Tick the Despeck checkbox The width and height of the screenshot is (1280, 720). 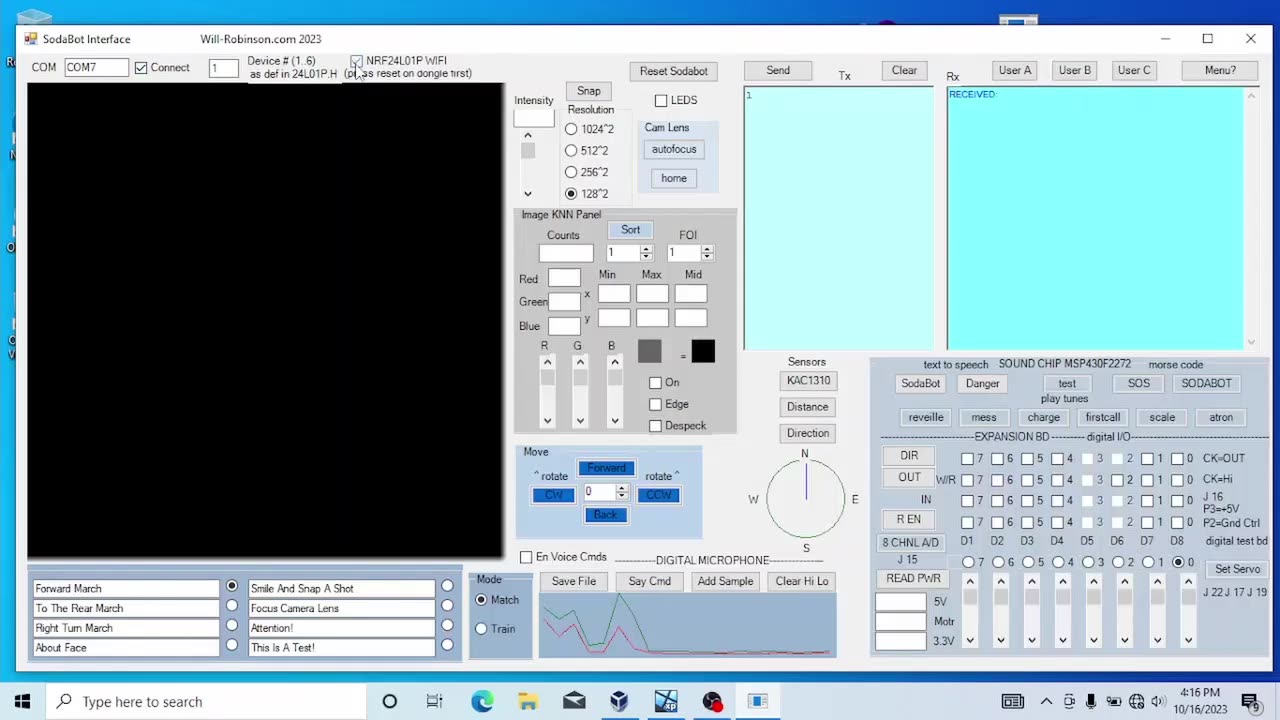coord(655,426)
